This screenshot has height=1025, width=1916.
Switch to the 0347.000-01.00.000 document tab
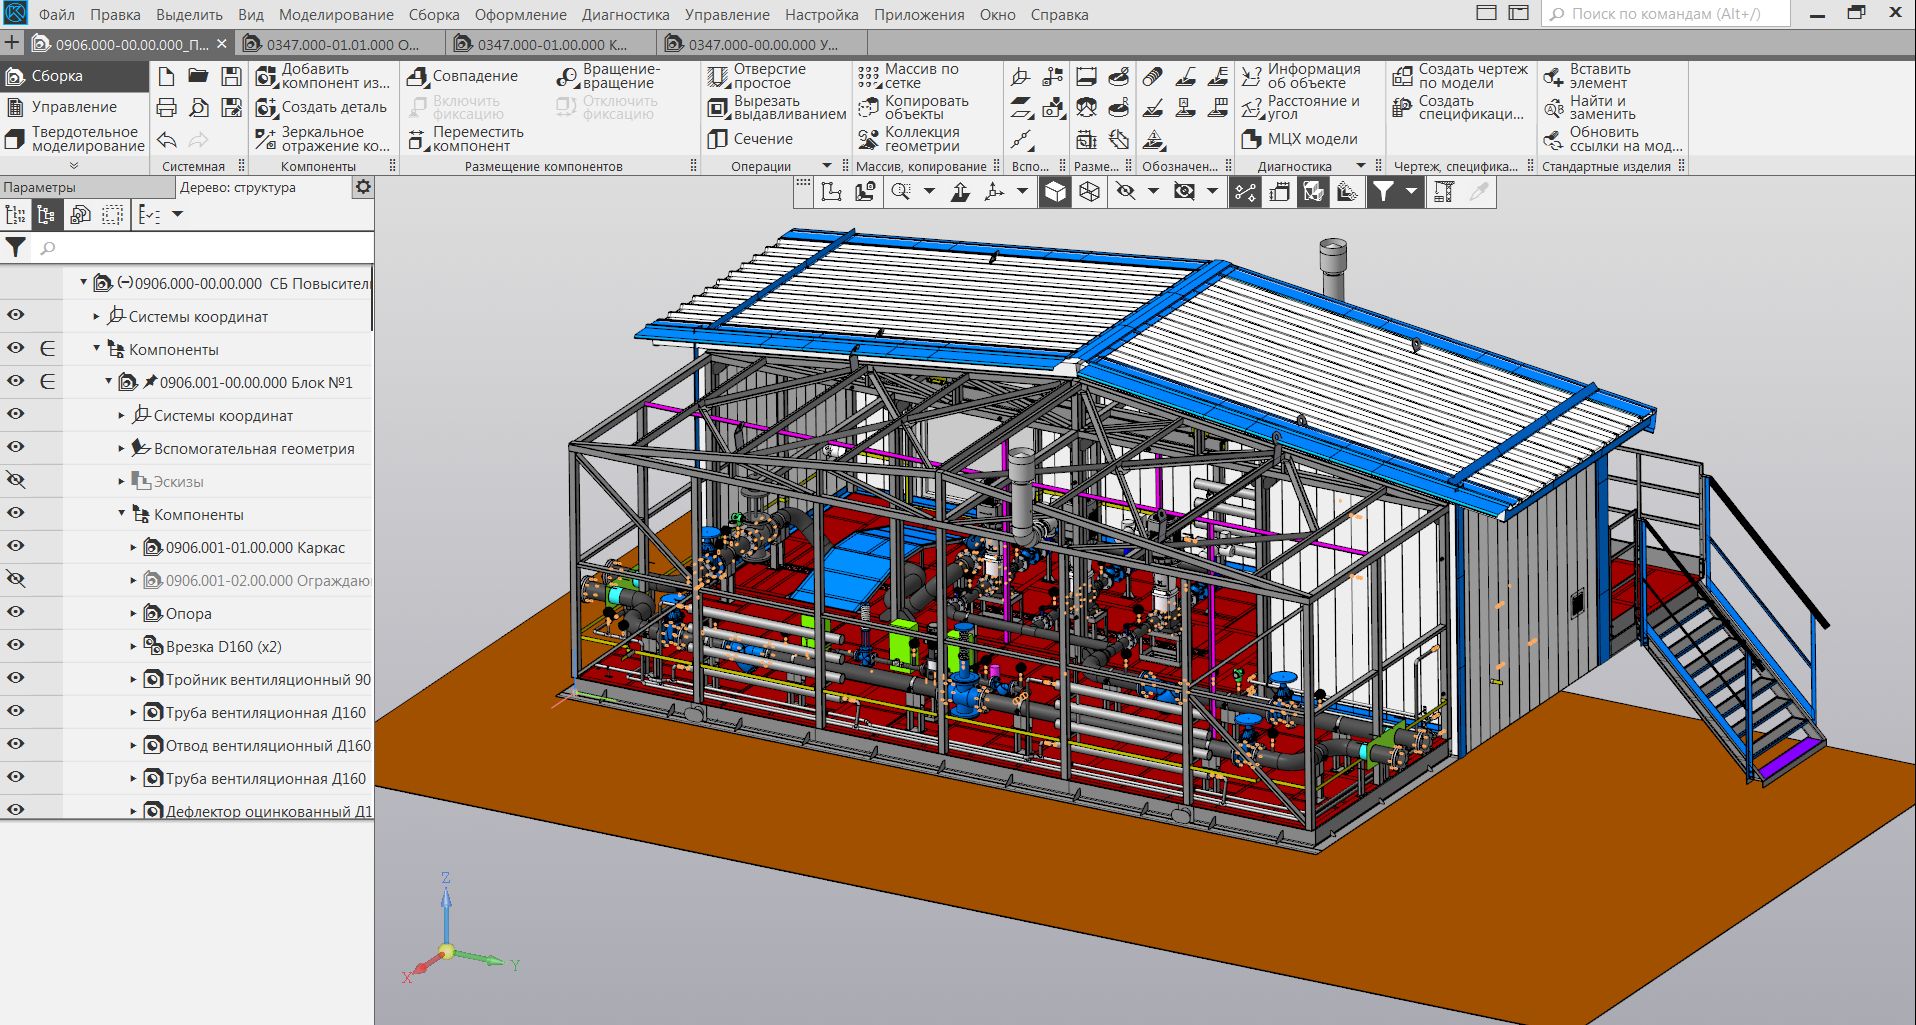tap(552, 44)
